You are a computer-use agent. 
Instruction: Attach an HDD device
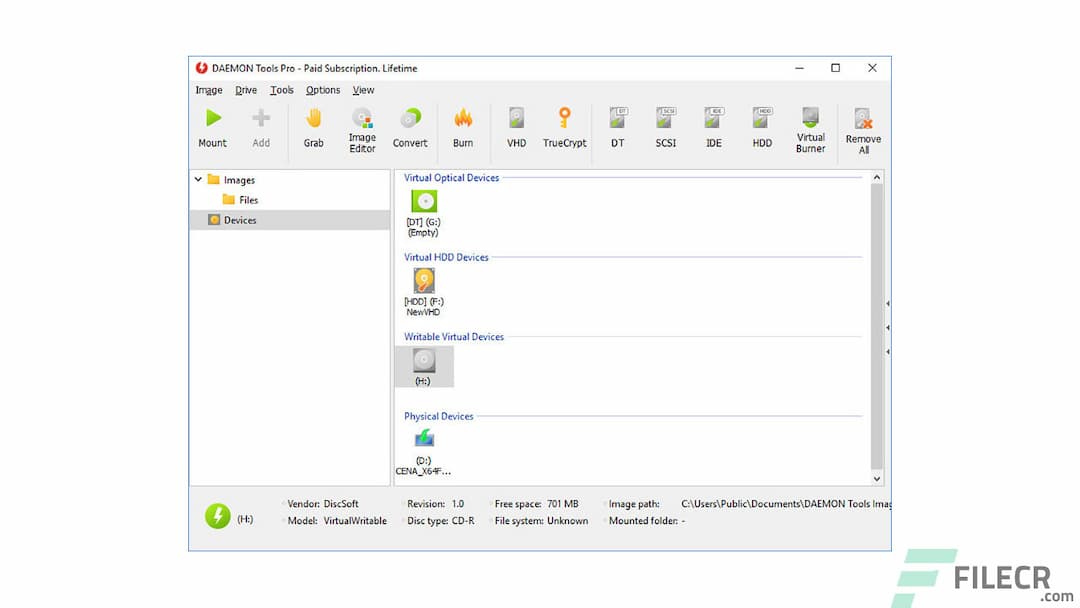[761, 127]
